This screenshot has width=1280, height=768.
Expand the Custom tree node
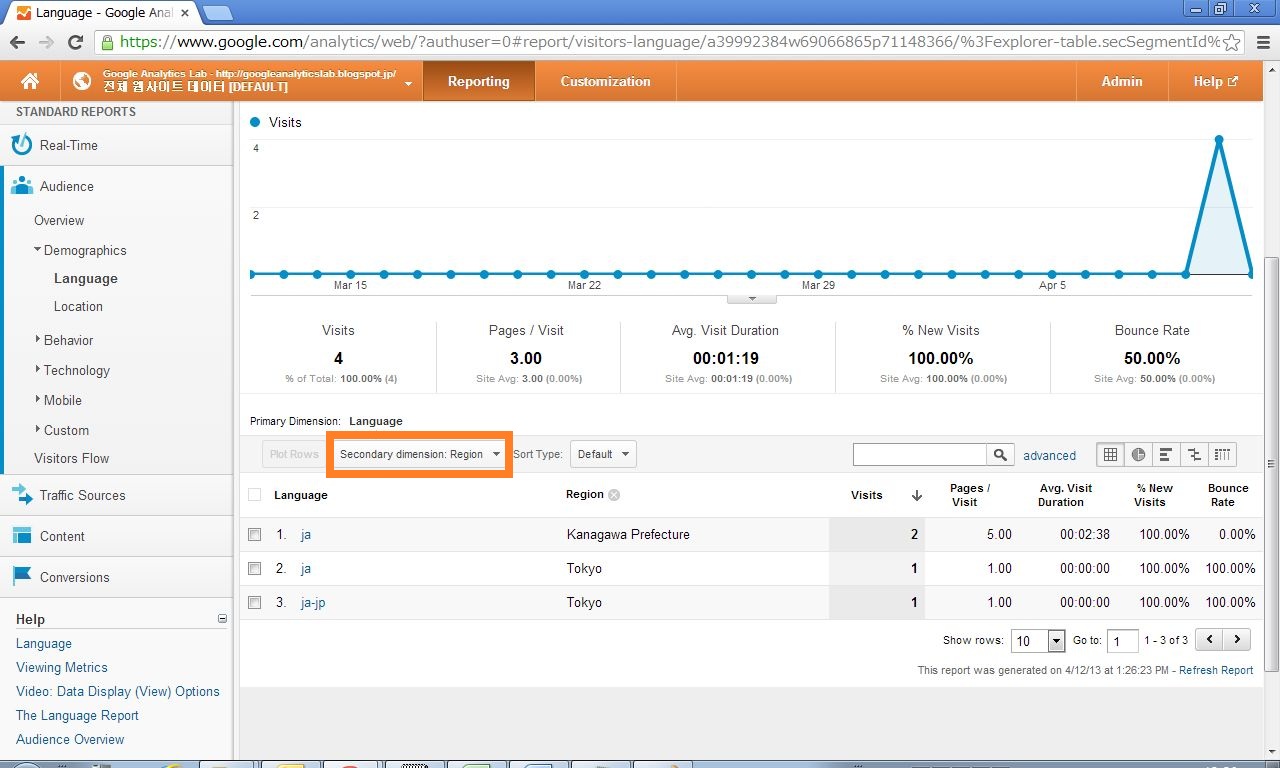pyautogui.click(x=38, y=430)
